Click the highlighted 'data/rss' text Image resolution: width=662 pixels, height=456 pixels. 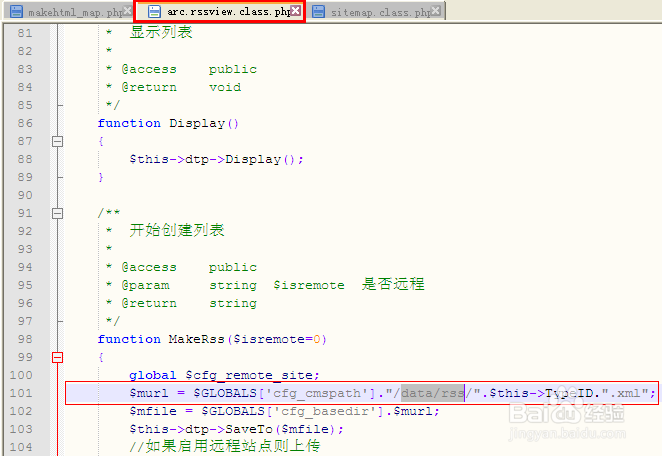[432, 394]
